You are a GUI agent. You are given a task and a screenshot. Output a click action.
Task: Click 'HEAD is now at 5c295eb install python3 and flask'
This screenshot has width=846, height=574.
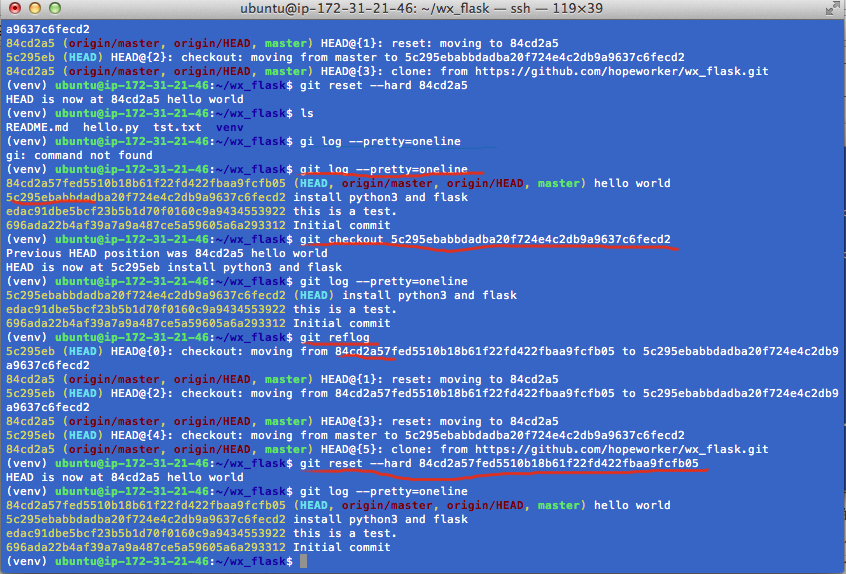(x=174, y=267)
